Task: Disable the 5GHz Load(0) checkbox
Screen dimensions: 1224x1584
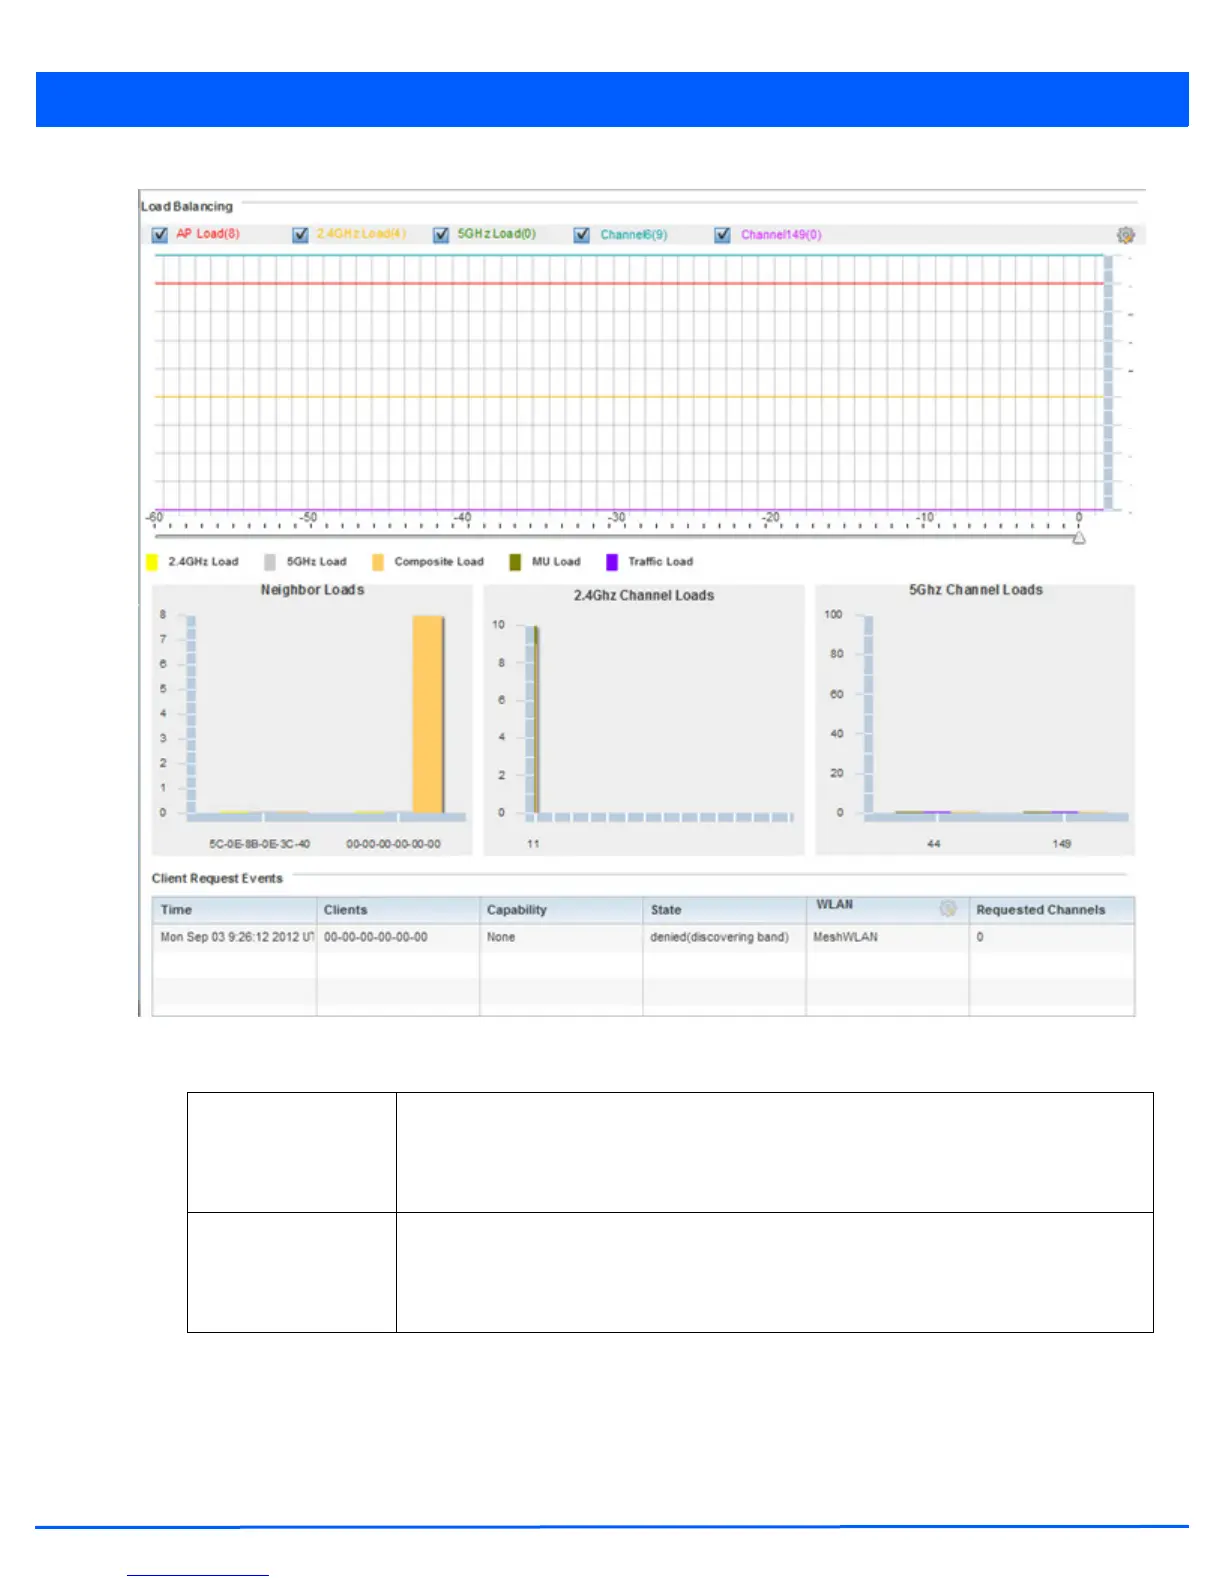Action: tap(441, 235)
